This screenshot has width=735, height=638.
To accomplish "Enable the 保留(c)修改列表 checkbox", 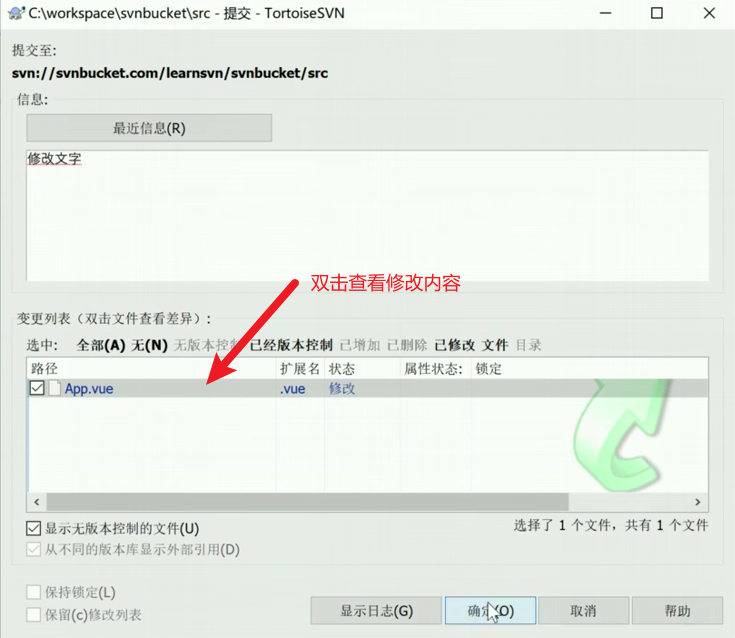I will 33,615.
